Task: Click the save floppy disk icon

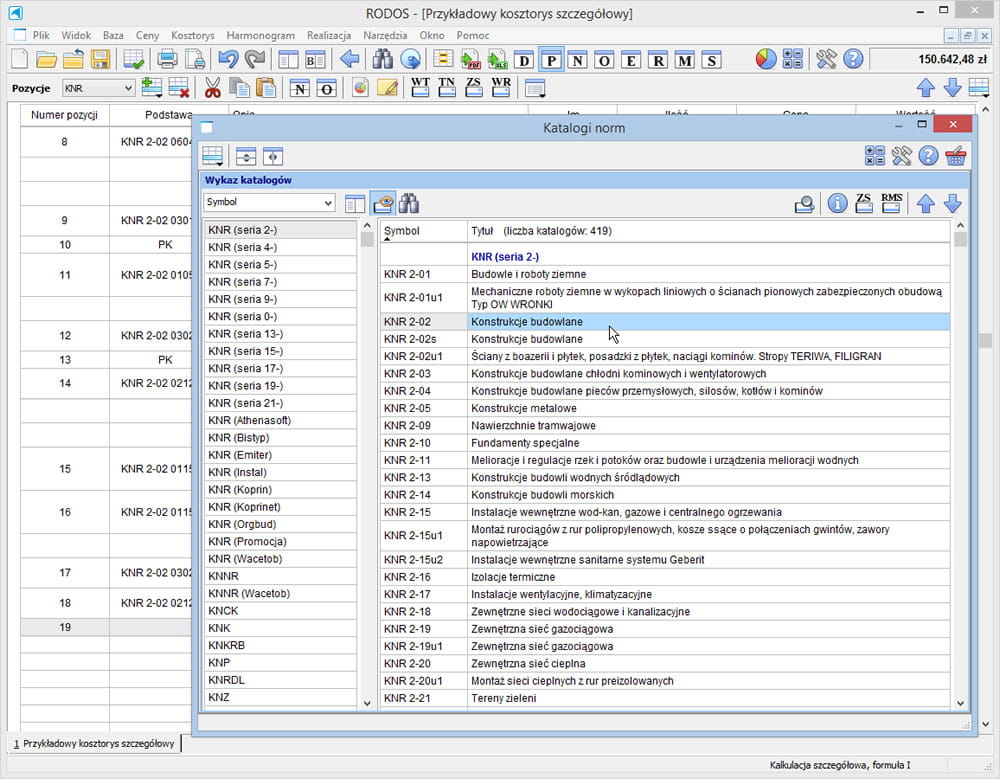Action: (x=100, y=59)
